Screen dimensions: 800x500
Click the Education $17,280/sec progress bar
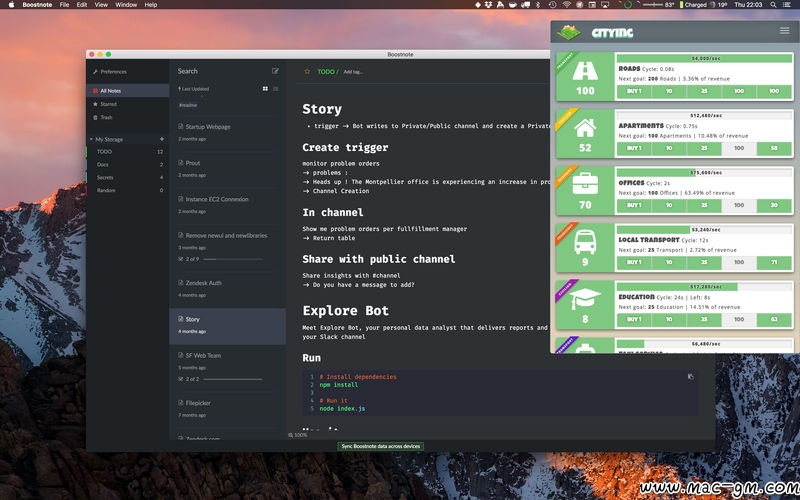tap(705, 287)
